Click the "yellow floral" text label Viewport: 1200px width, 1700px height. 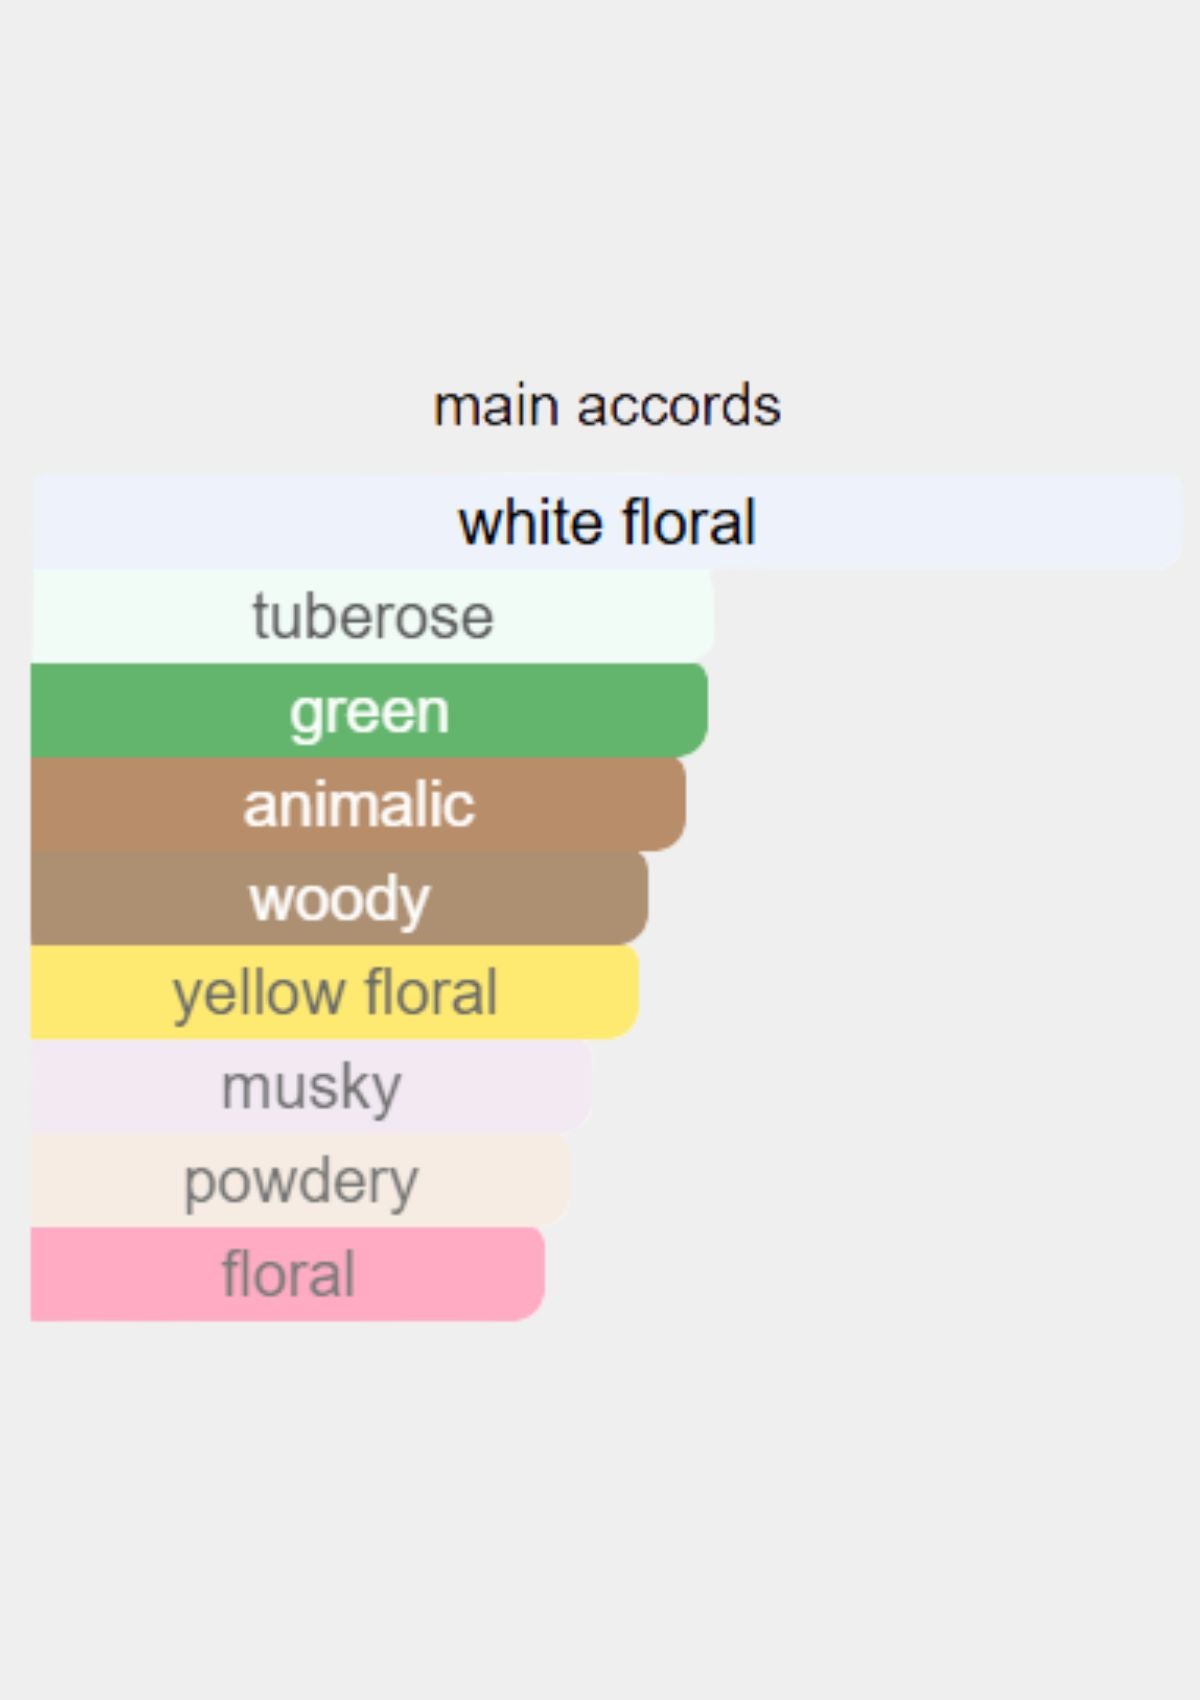tap(335, 994)
